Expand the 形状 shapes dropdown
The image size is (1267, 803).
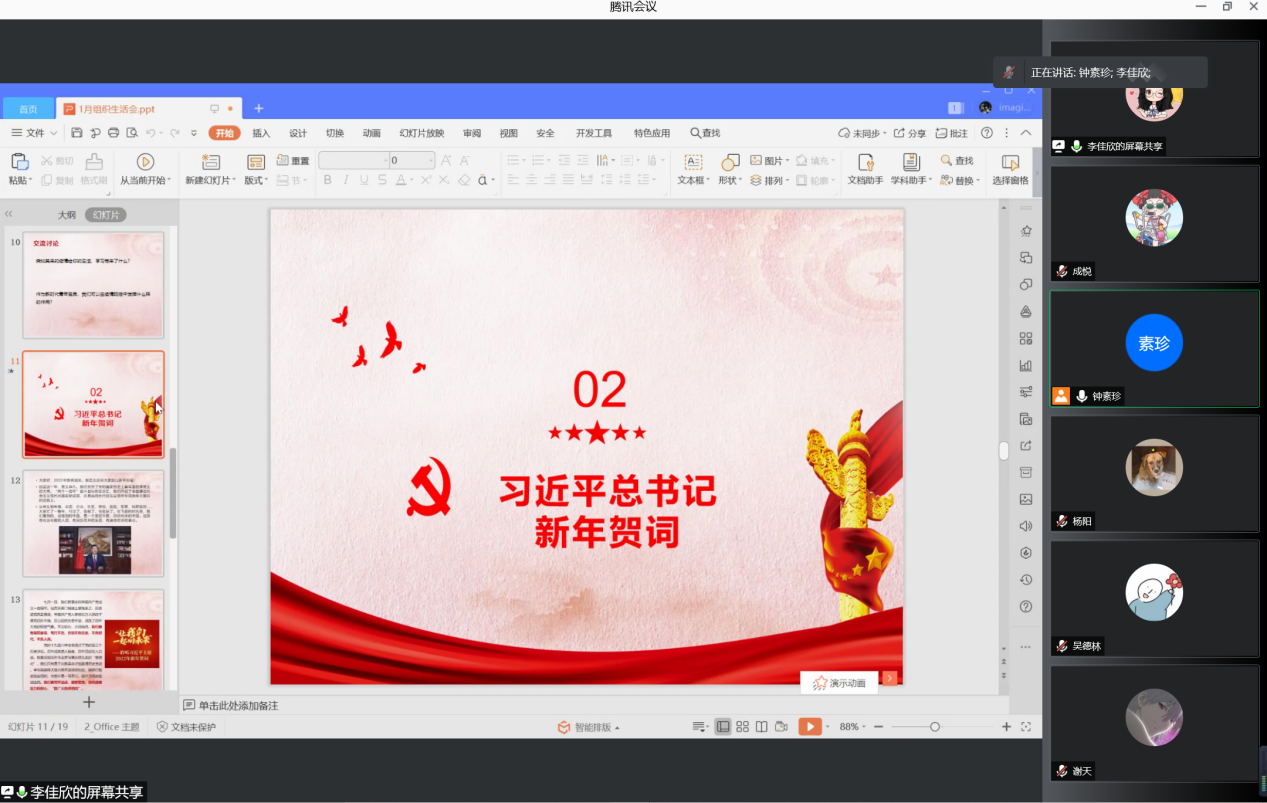(730, 181)
